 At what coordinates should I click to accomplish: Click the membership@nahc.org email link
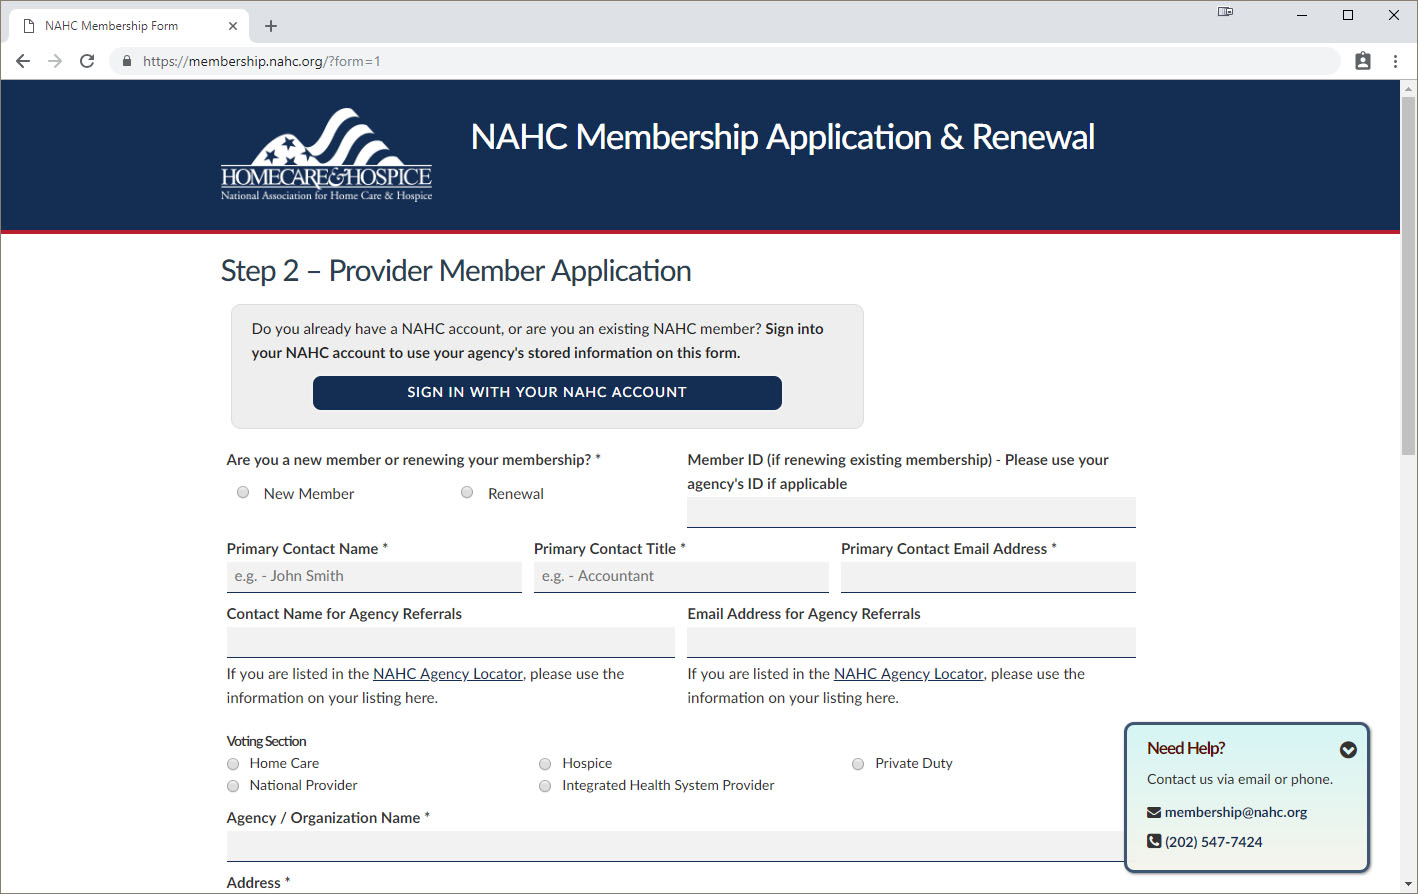point(1235,812)
